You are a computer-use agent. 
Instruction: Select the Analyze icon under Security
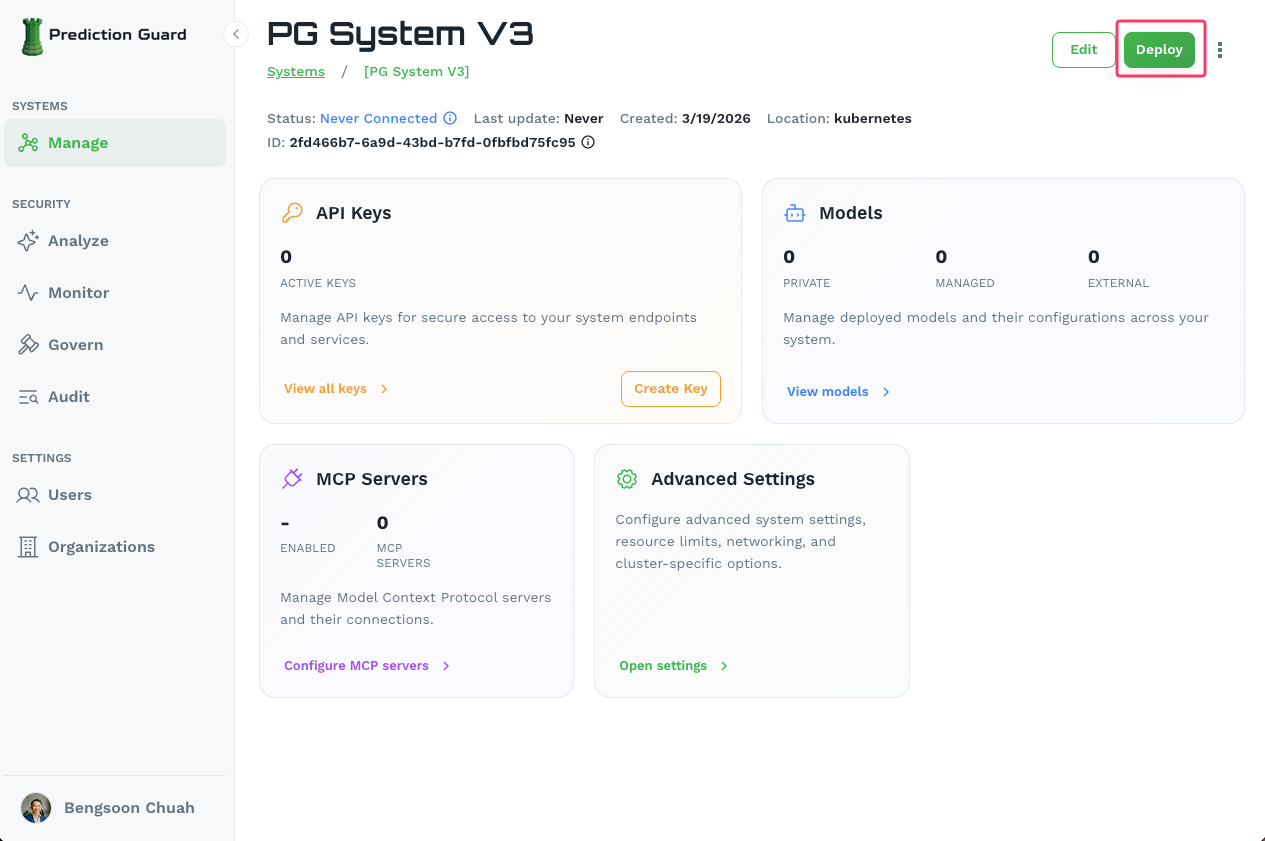coord(28,240)
